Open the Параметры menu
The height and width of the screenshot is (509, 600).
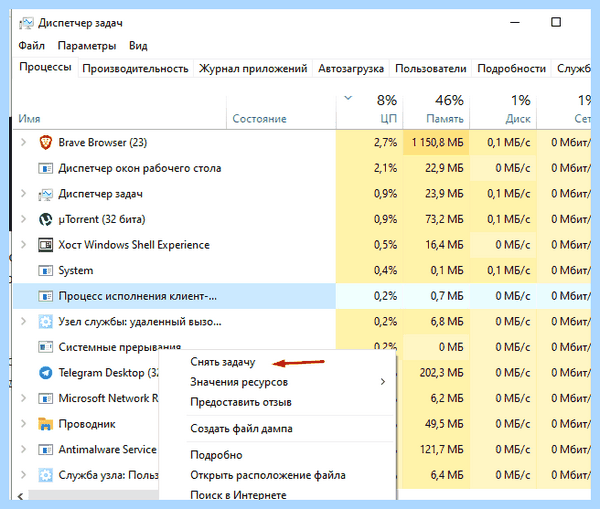pos(87,46)
